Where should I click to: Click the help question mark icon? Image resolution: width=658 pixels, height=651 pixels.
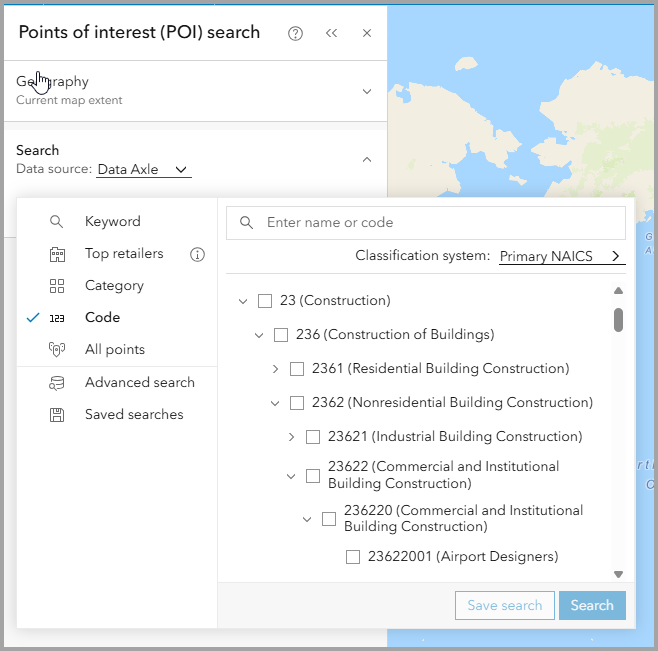(295, 33)
